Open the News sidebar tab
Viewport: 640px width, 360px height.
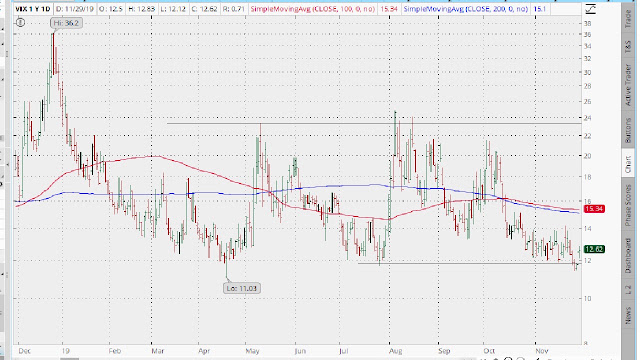[x=628, y=316]
